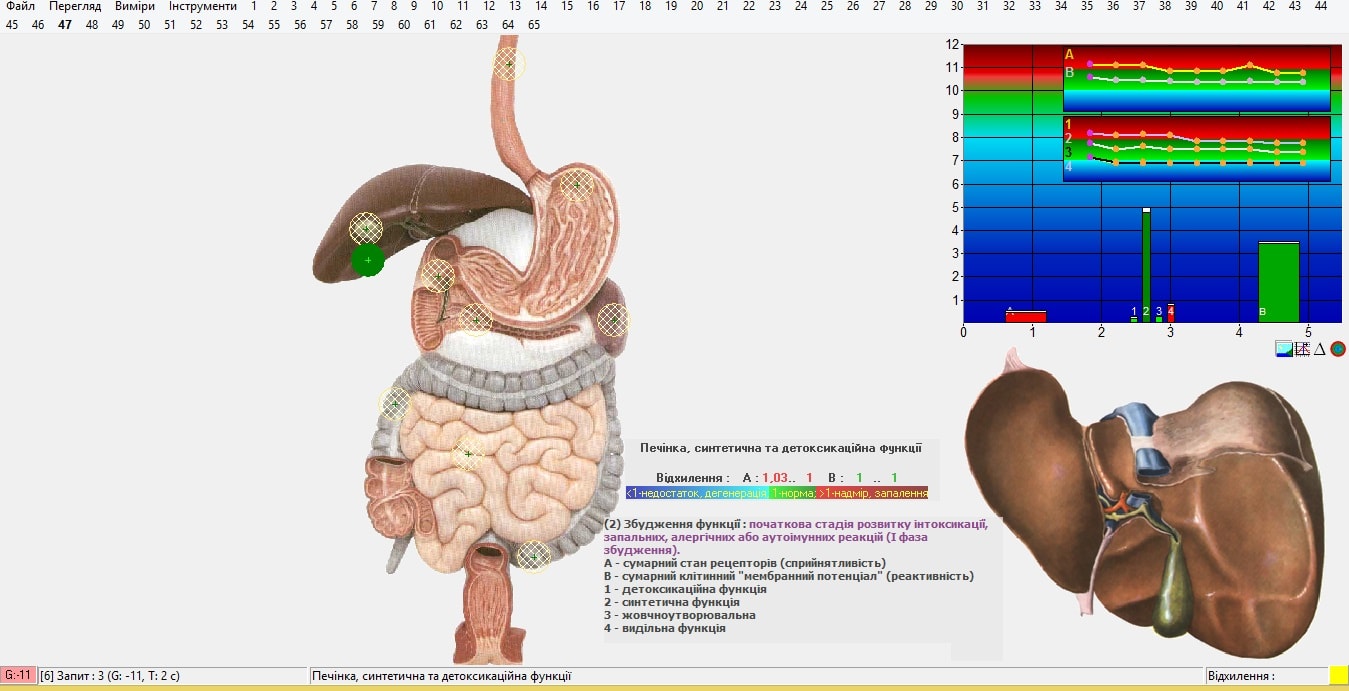Viewport: 1349px width, 691px height.
Task: Open the Інструменти menu
Action: point(203,6)
